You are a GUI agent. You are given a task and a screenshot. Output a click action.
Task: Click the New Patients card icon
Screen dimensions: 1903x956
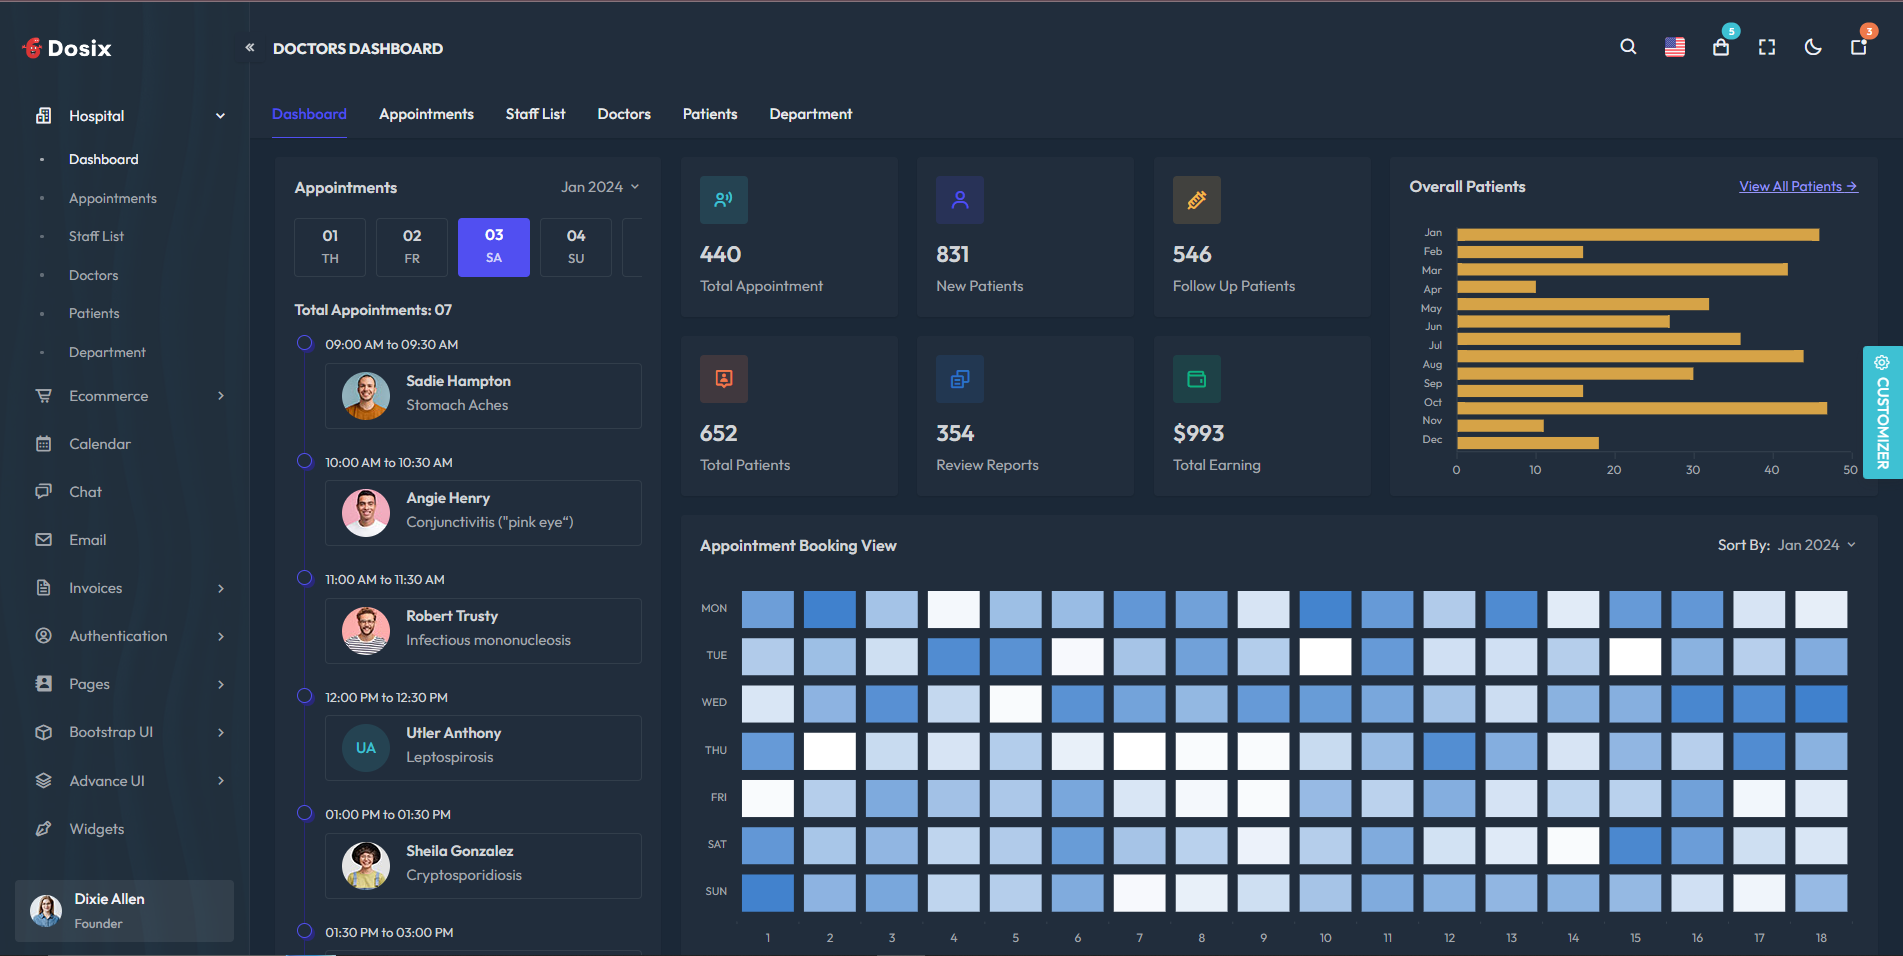click(x=960, y=200)
